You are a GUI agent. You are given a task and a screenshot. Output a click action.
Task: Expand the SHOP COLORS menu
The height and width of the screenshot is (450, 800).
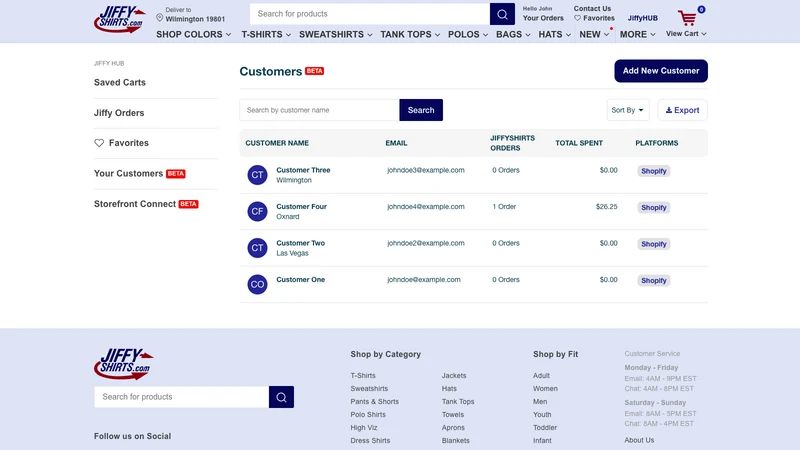(193, 34)
